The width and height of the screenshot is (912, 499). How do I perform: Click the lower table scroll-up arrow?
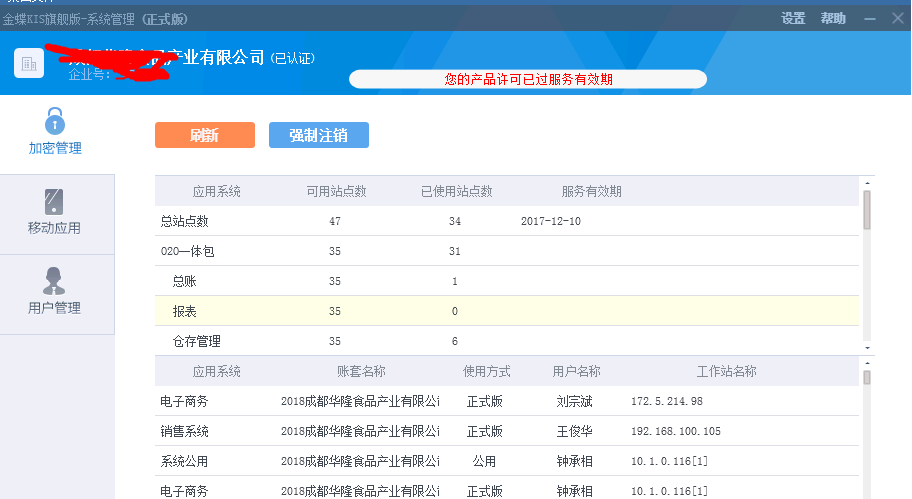pyautogui.click(x=867, y=363)
